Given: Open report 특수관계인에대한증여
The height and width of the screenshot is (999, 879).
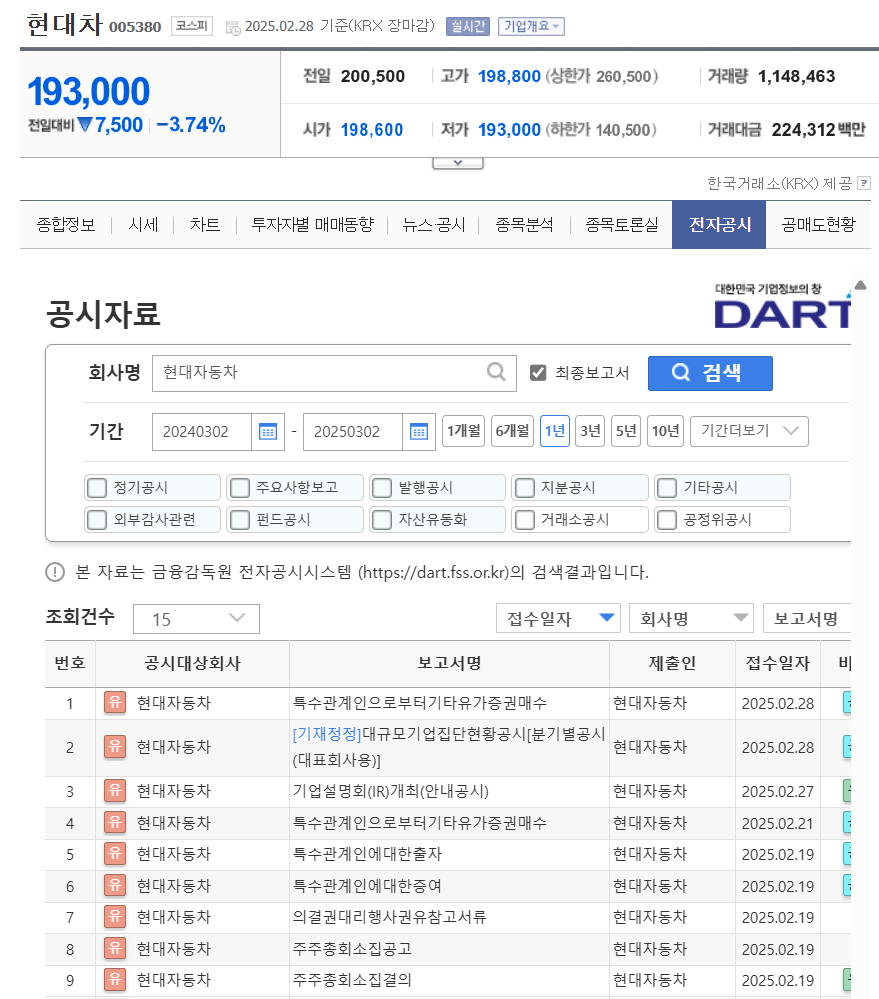Looking at the screenshot, I should (x=368, y=886).
